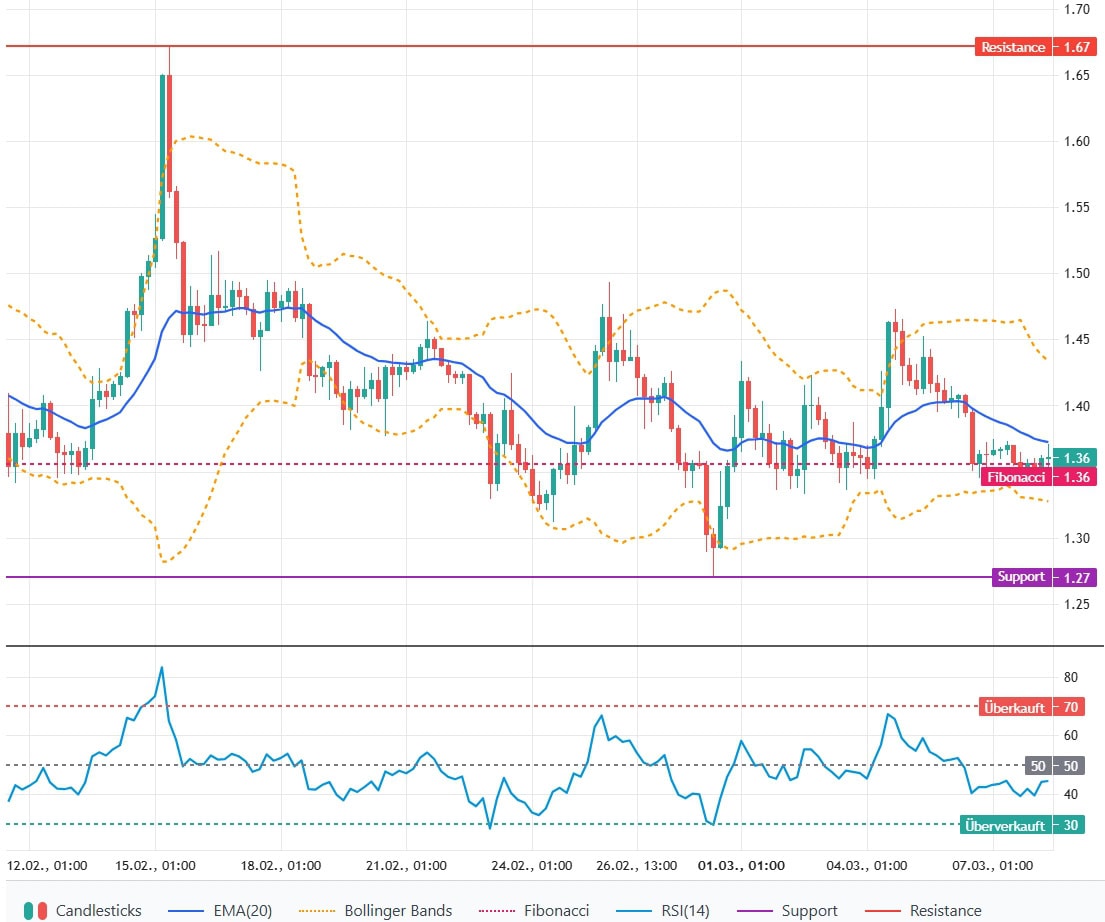Toggle the RSI(14) series via legend text
The width and height of the screenshot is (1105, 922).
(x=687, y=910)
